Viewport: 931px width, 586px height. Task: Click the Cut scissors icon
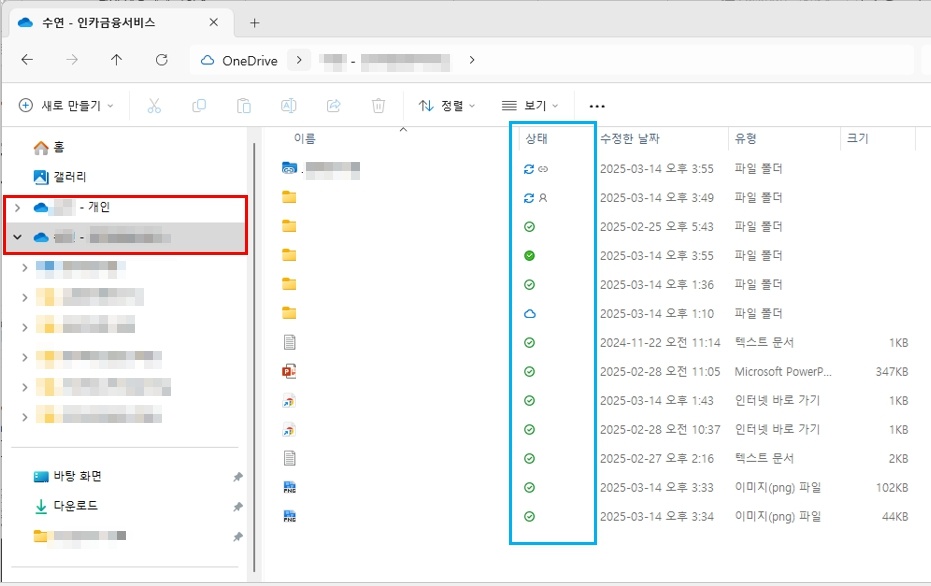tap(154, 106)
